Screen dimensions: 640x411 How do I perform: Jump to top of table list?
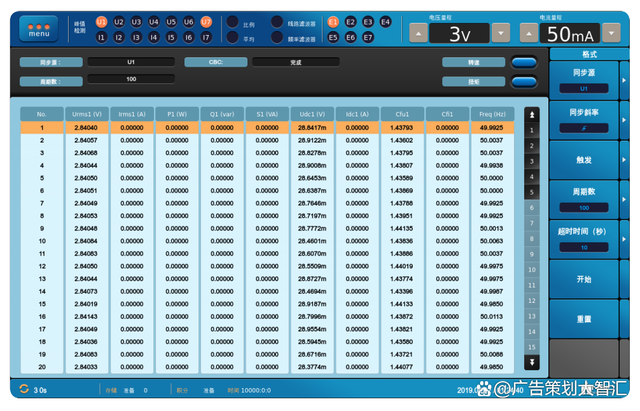click(x=532, y=115)
